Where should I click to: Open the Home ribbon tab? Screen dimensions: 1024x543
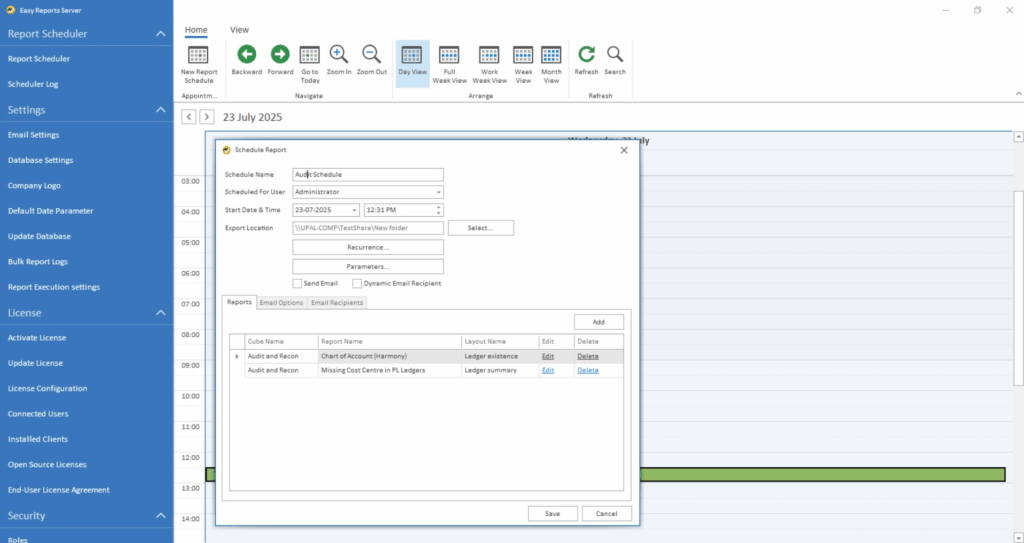[196, 30]
